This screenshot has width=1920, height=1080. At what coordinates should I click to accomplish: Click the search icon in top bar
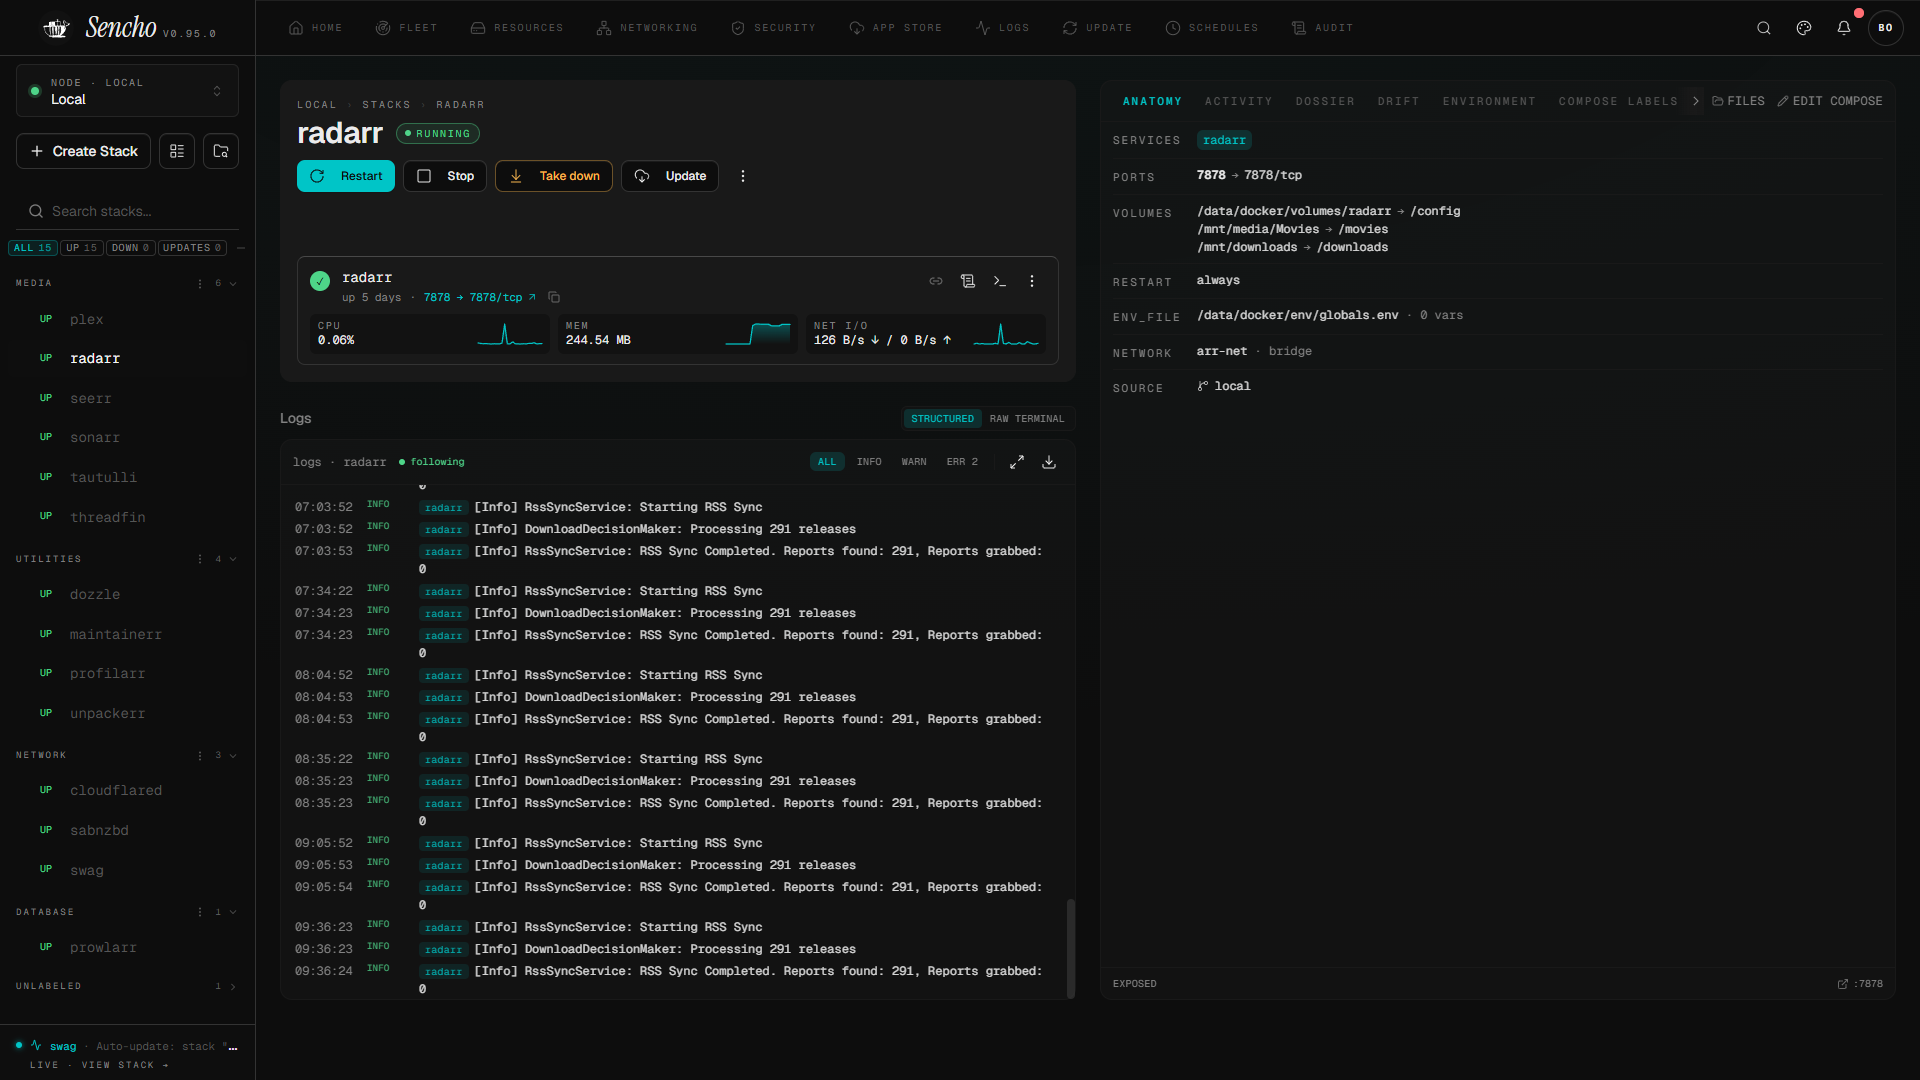point(1764,28)
